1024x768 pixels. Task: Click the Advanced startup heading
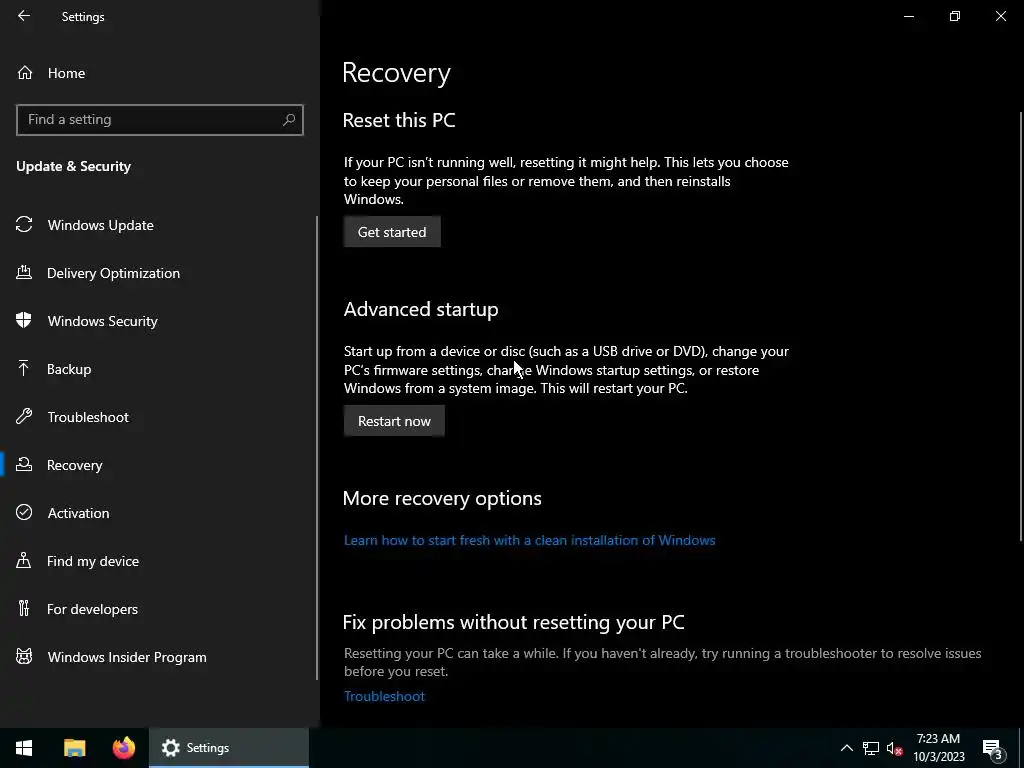[x=421, y=309]
